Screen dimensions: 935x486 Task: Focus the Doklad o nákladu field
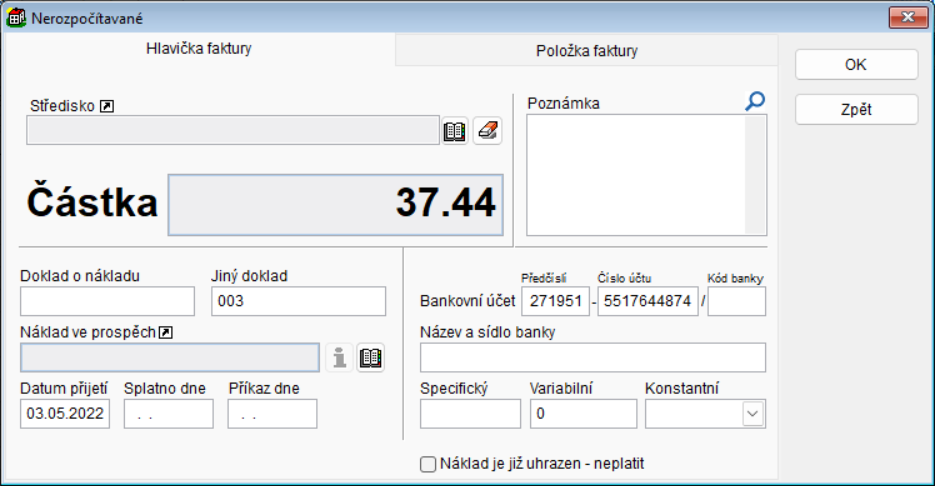click(107, 301)
